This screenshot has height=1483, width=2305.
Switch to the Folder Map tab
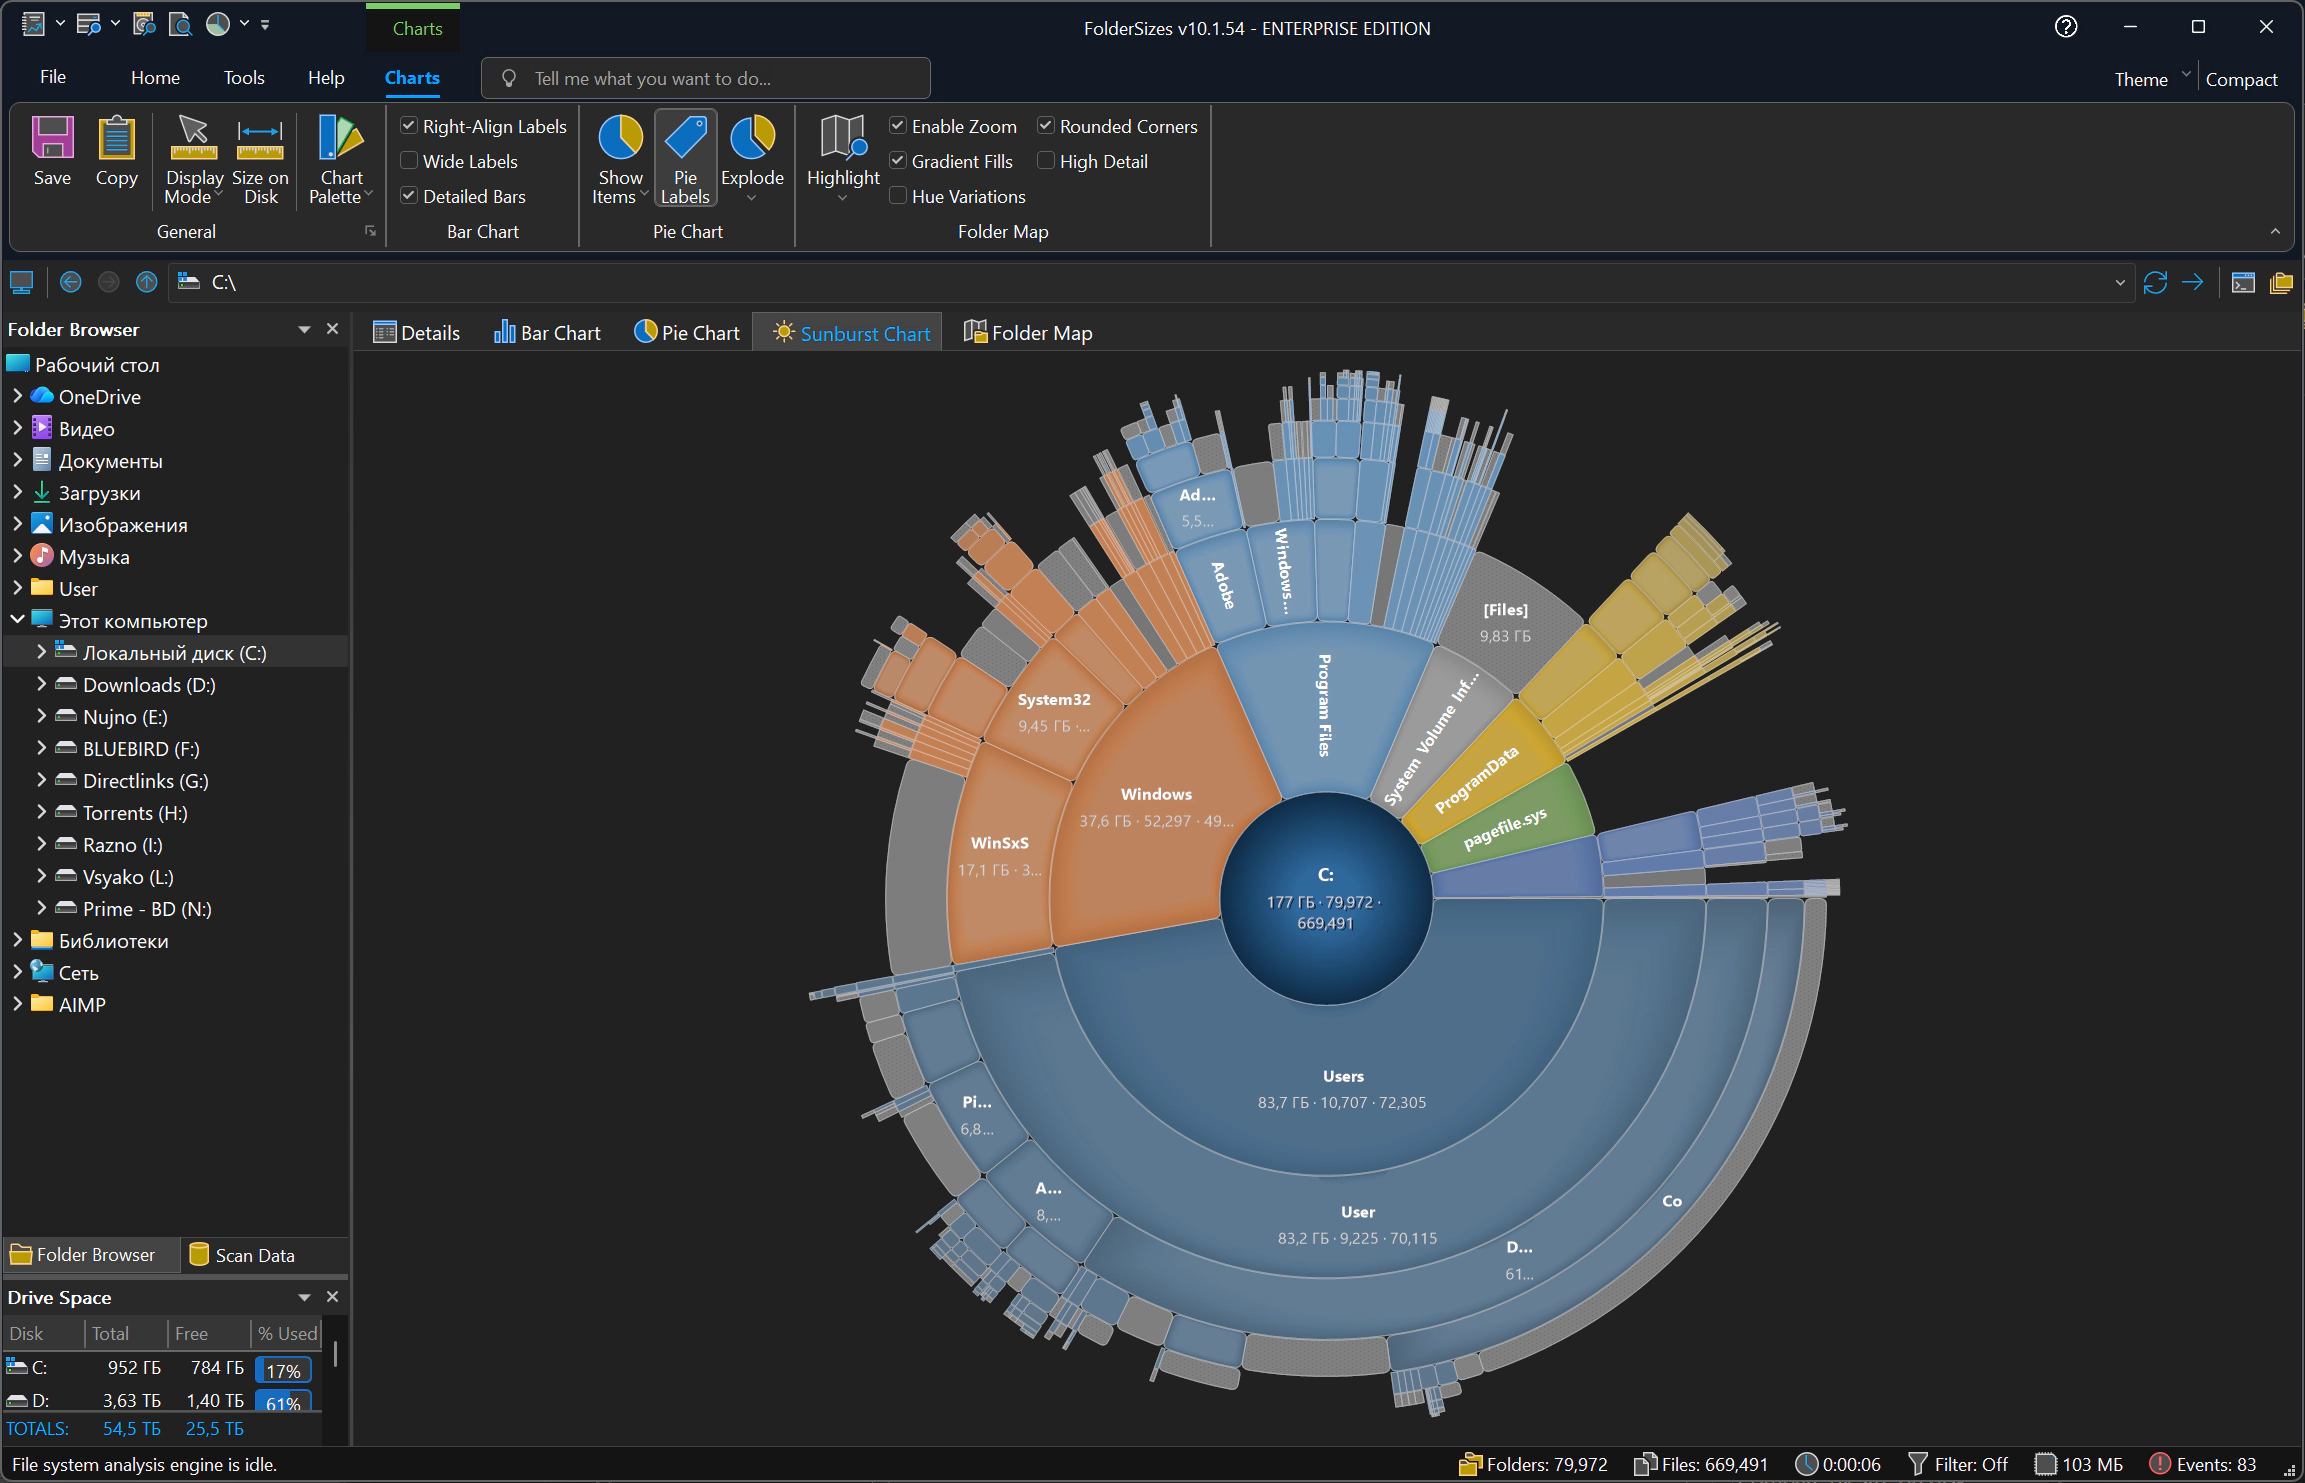(1028, 333)
